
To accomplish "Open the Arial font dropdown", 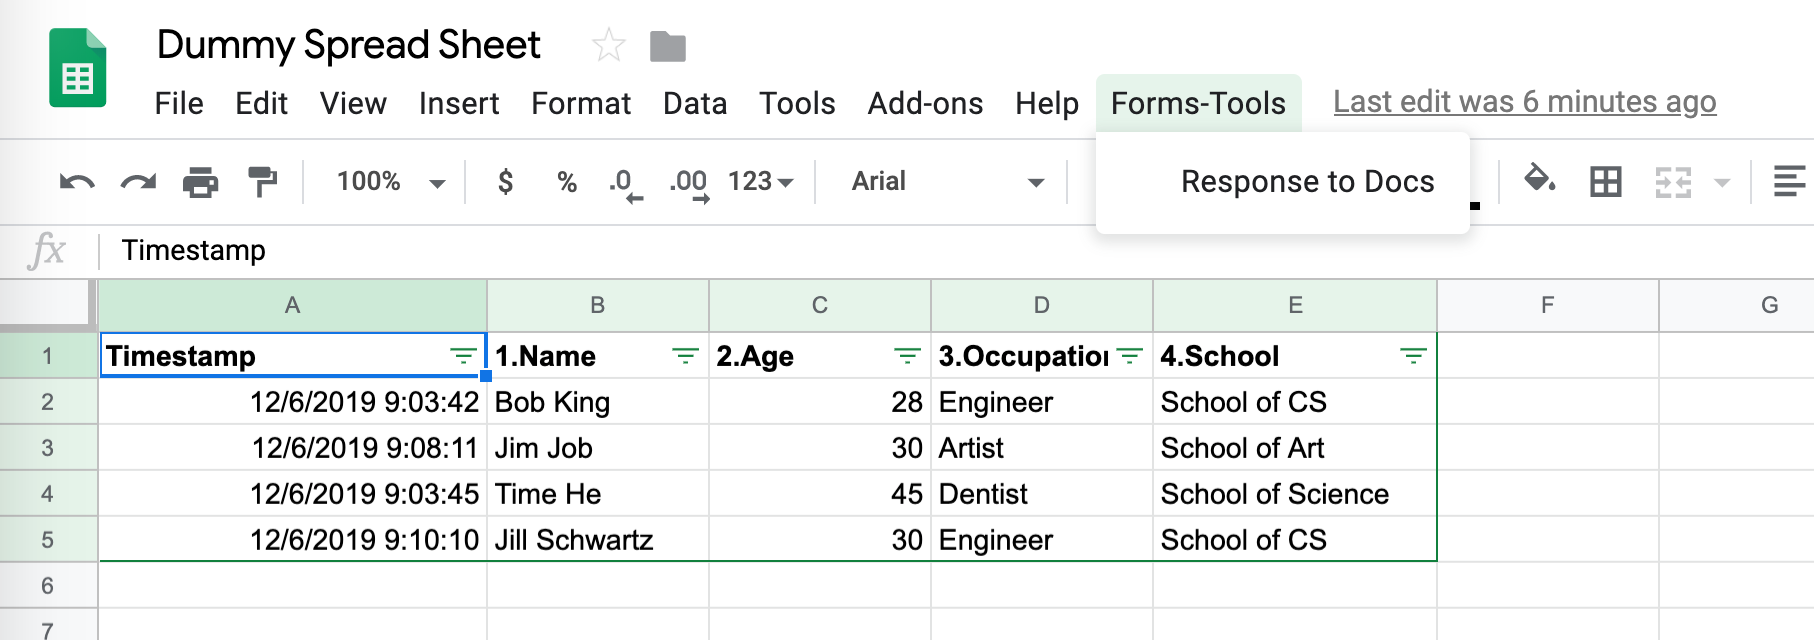I will (x=946, y=182).
